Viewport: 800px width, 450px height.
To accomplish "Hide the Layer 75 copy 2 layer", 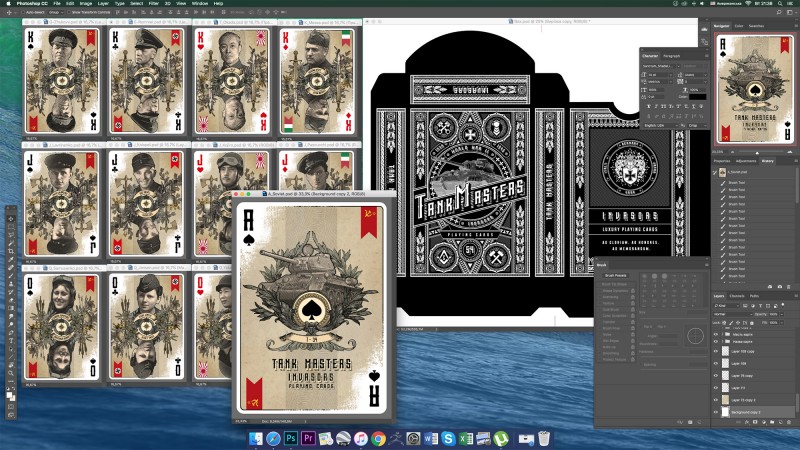I will coord(716,400).
